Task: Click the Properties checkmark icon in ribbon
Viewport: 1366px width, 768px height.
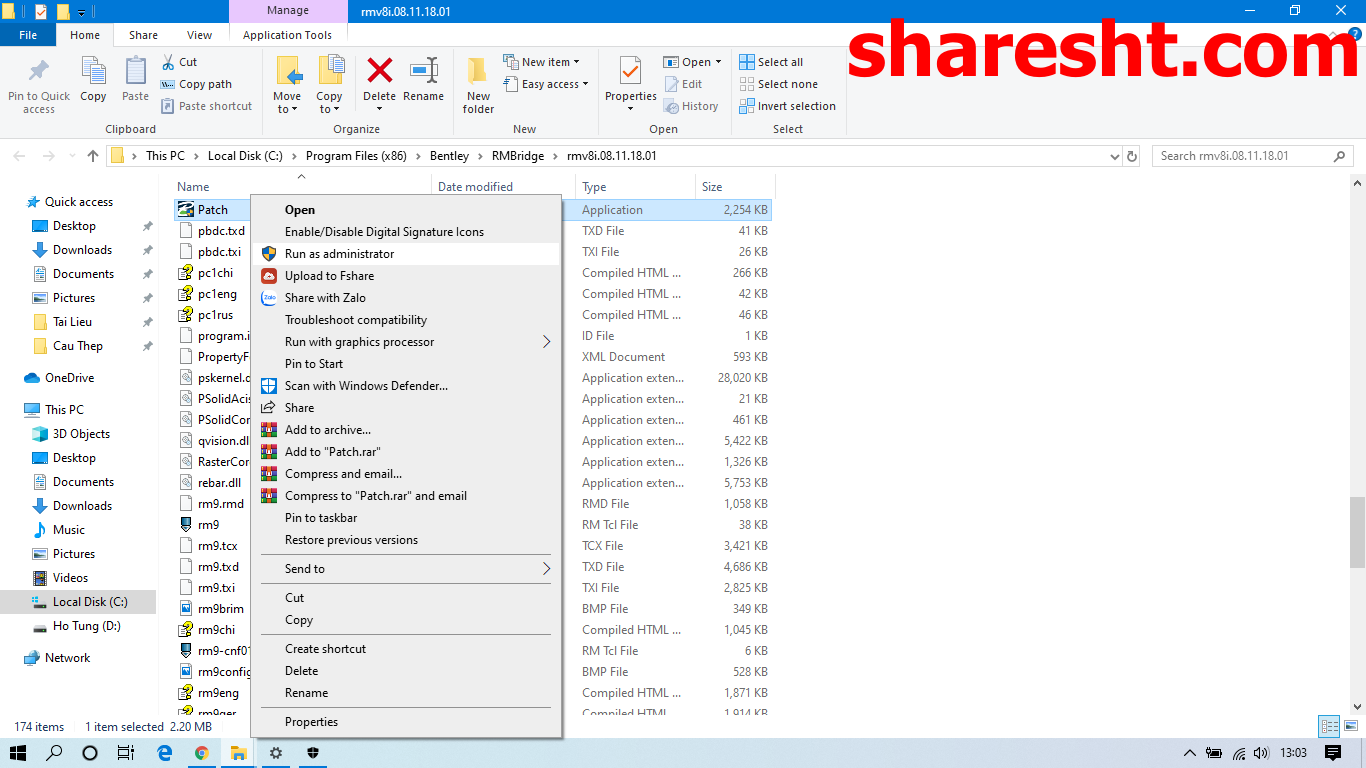Action: (x=630, y=71)
